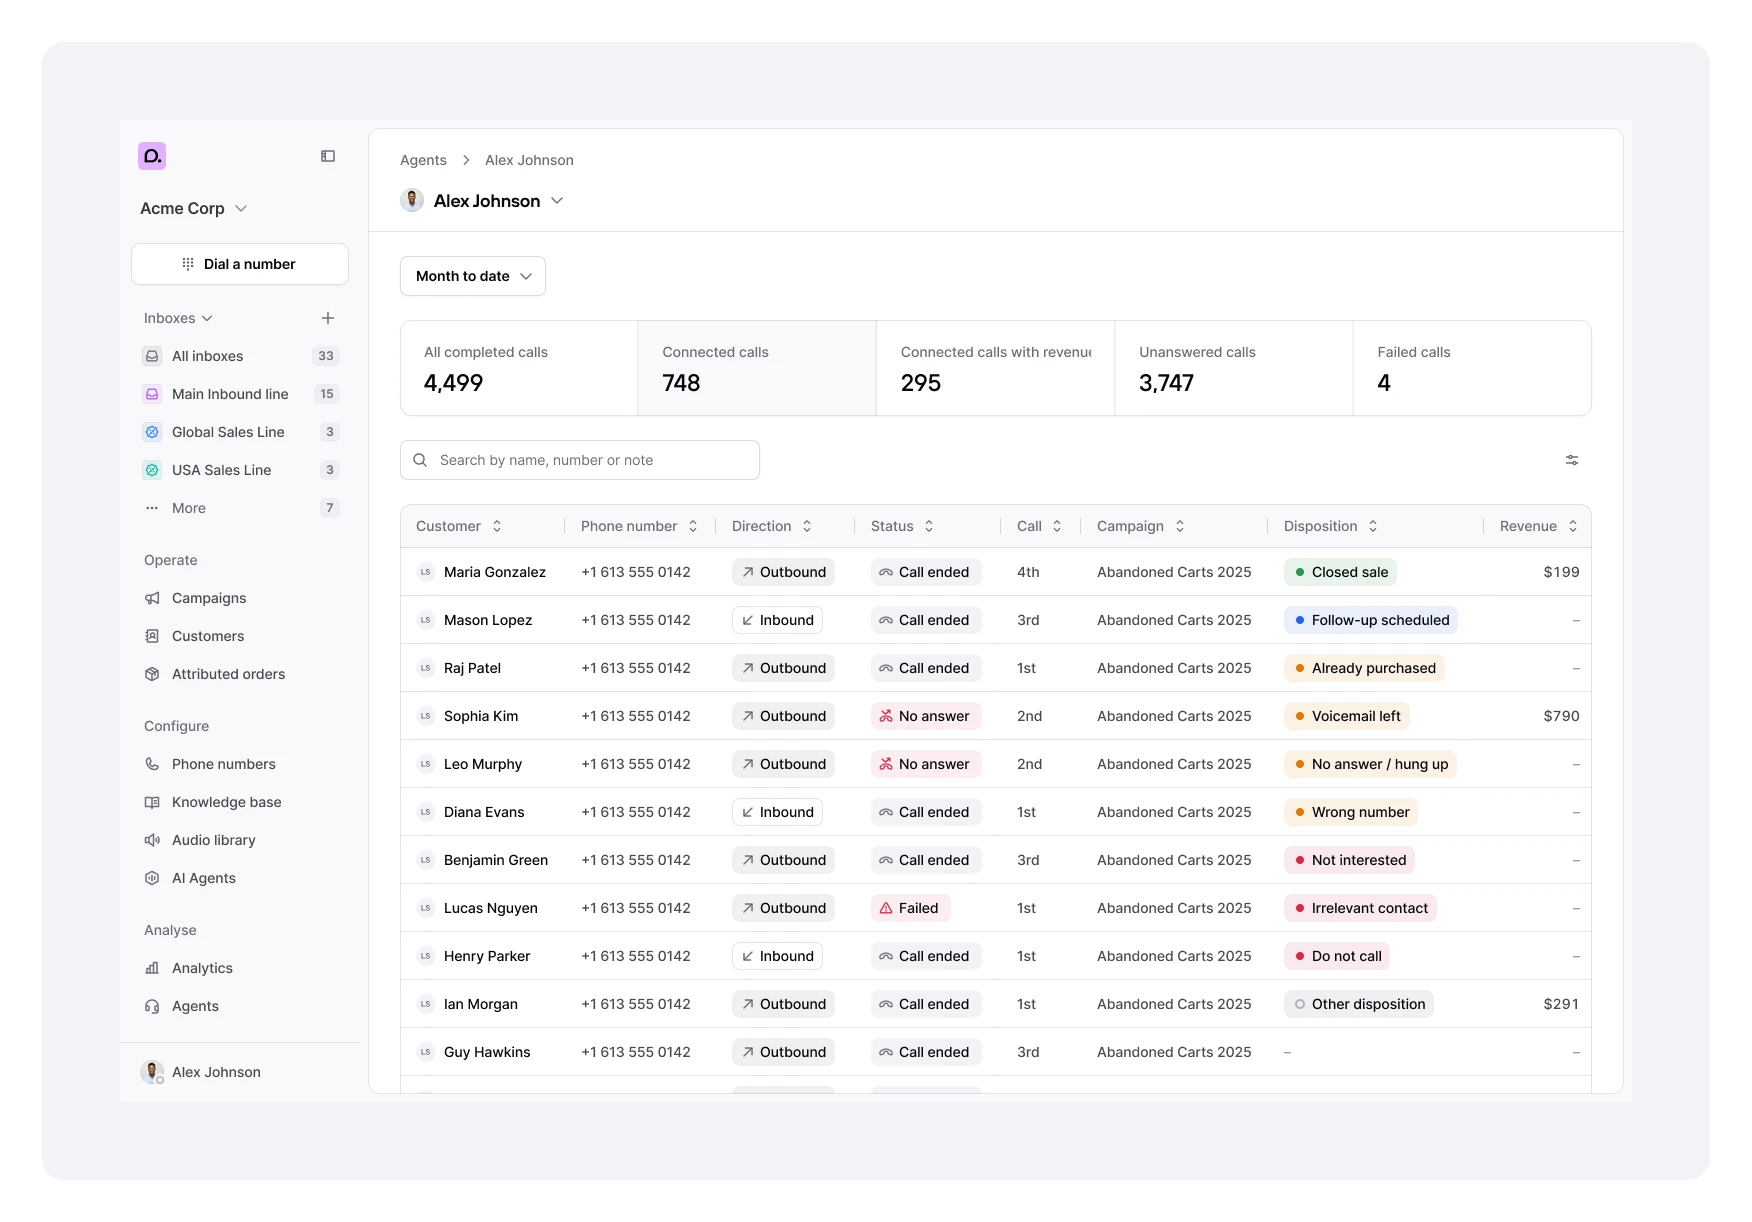Go to Agents breadcrumb link
1752x1222 pixels.
click(x=423, y=160)
